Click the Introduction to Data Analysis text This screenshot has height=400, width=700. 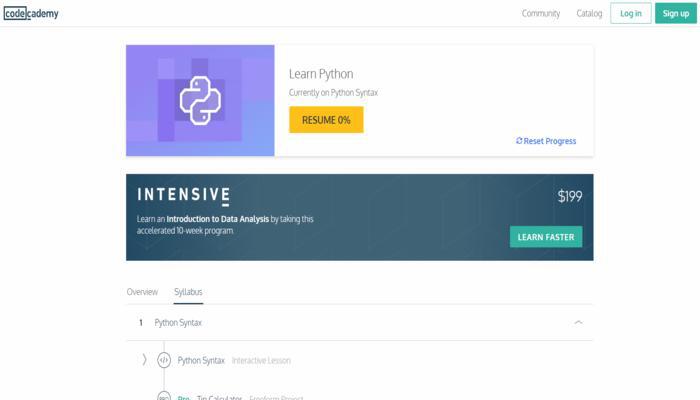217,219
